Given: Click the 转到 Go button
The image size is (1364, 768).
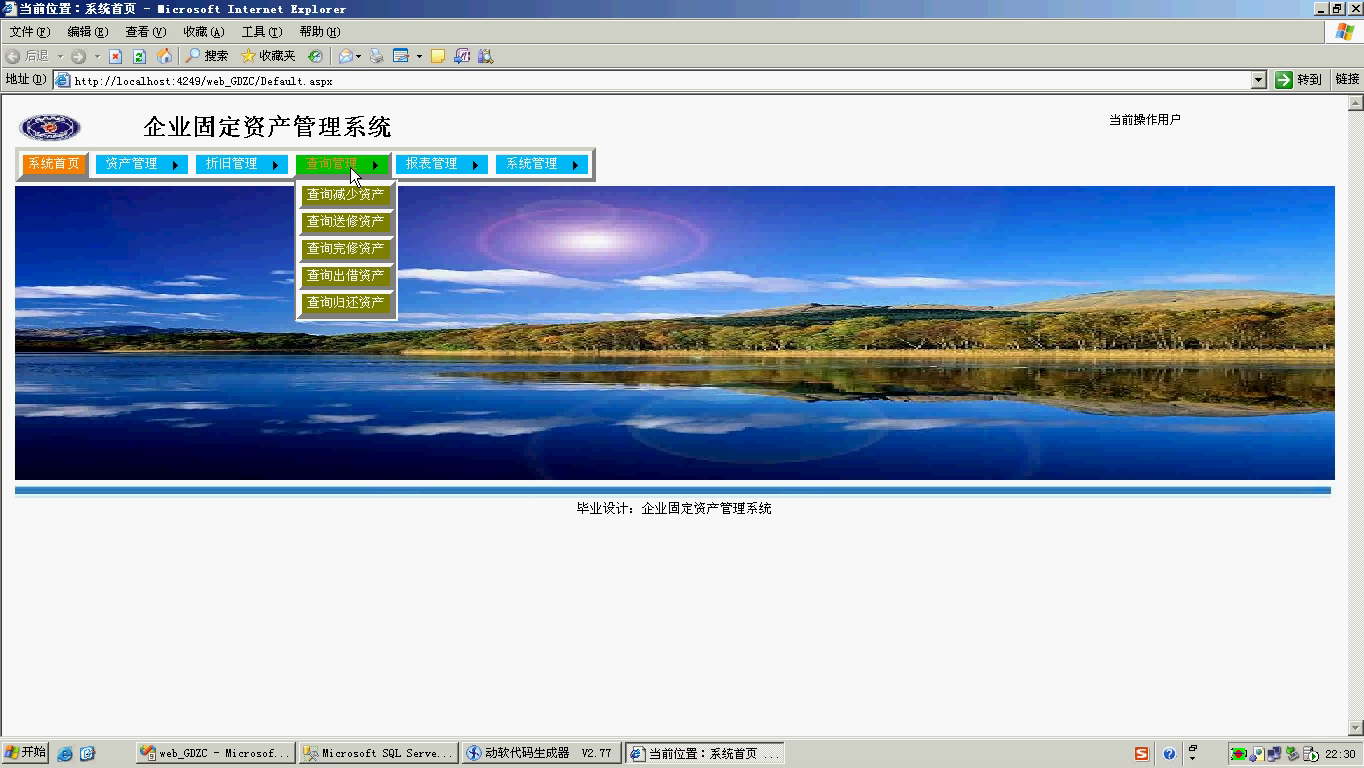Looking at the screenshot, I should (1298, 80).
